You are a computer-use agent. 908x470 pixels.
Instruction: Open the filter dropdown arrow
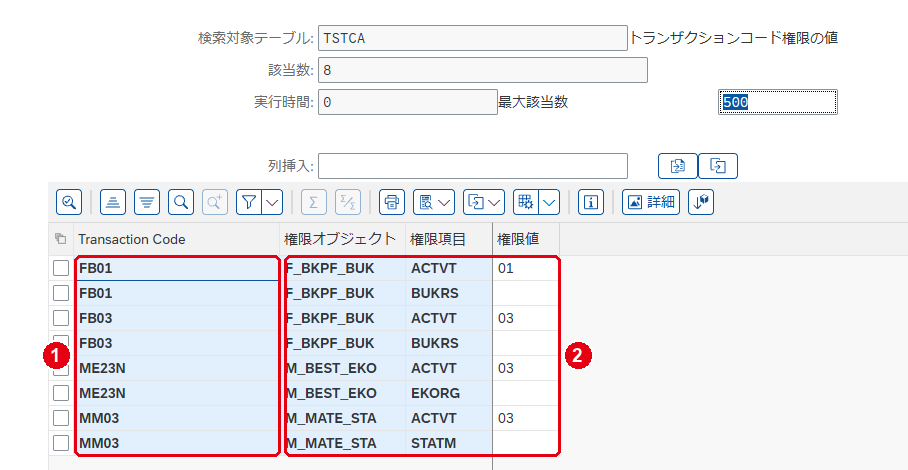click(272, 202)
